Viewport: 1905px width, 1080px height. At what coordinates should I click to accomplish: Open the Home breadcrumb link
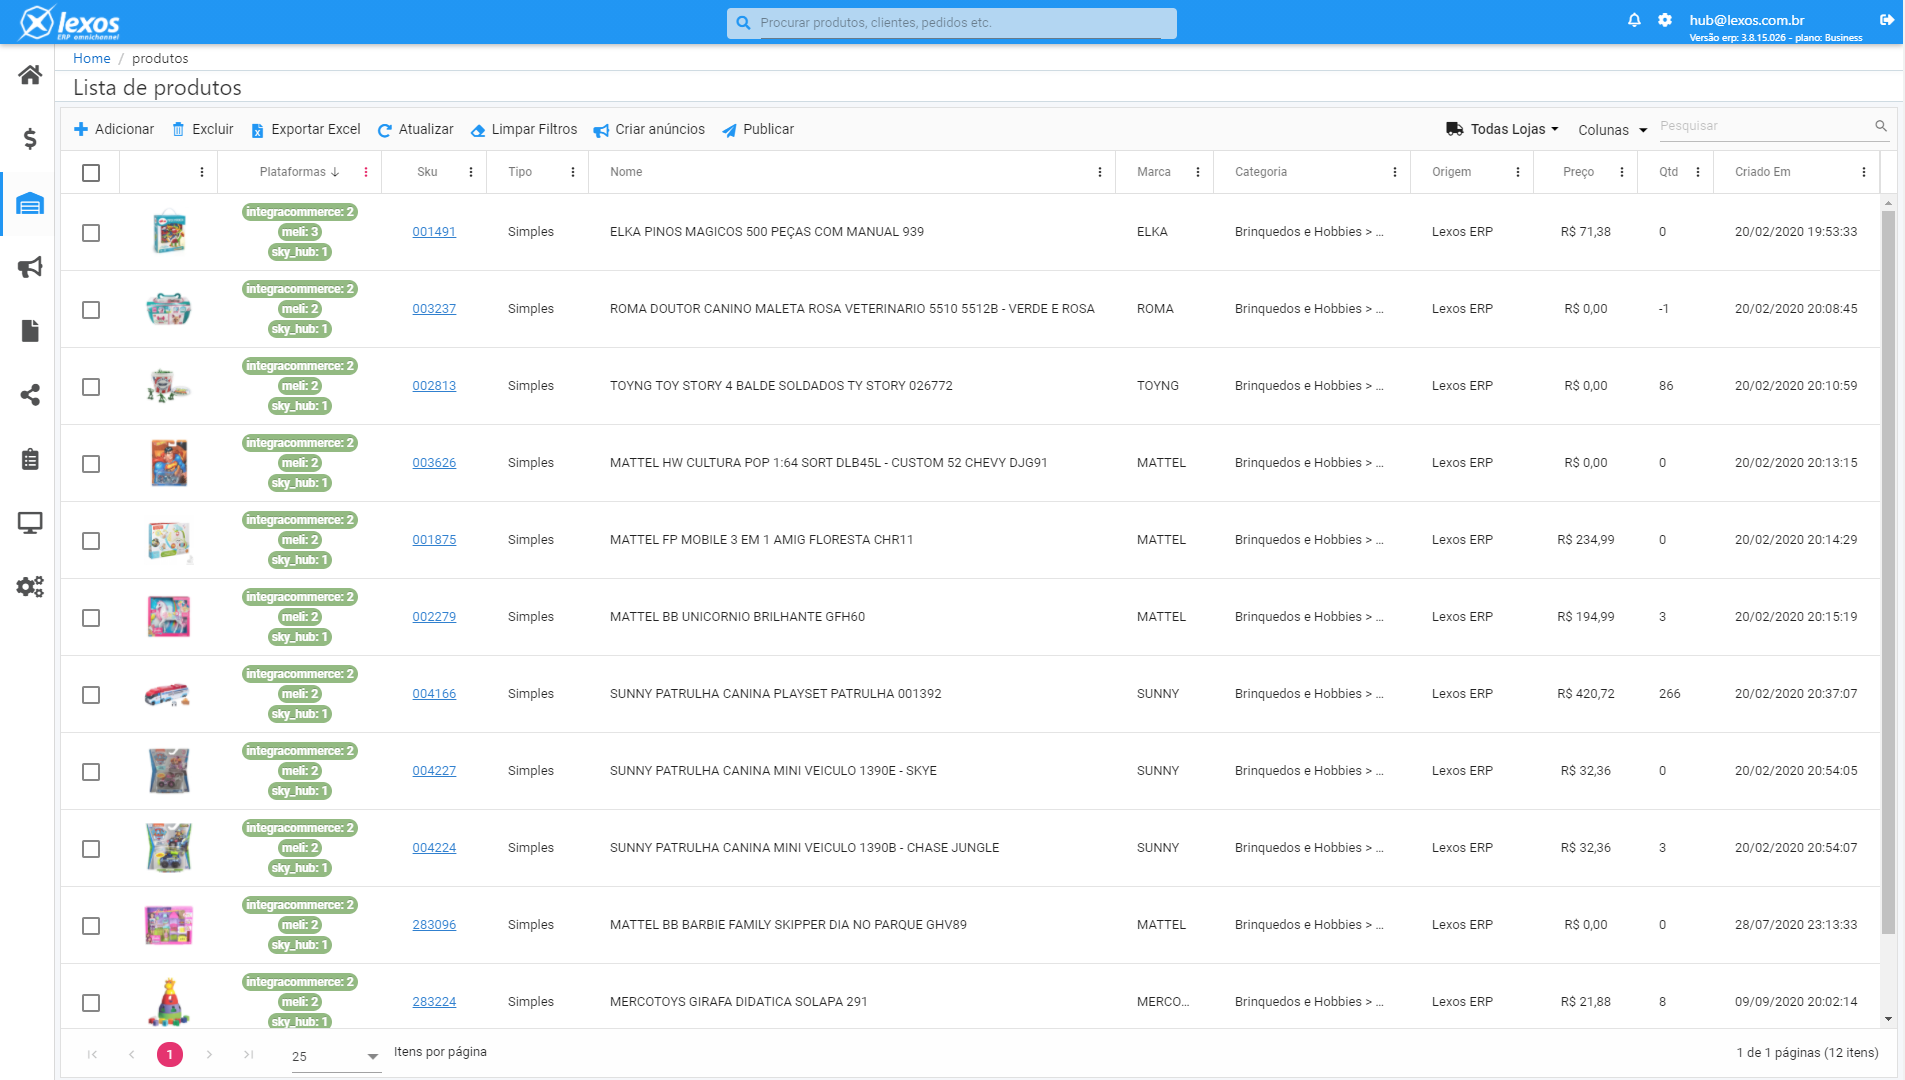[x=91, y=58]
